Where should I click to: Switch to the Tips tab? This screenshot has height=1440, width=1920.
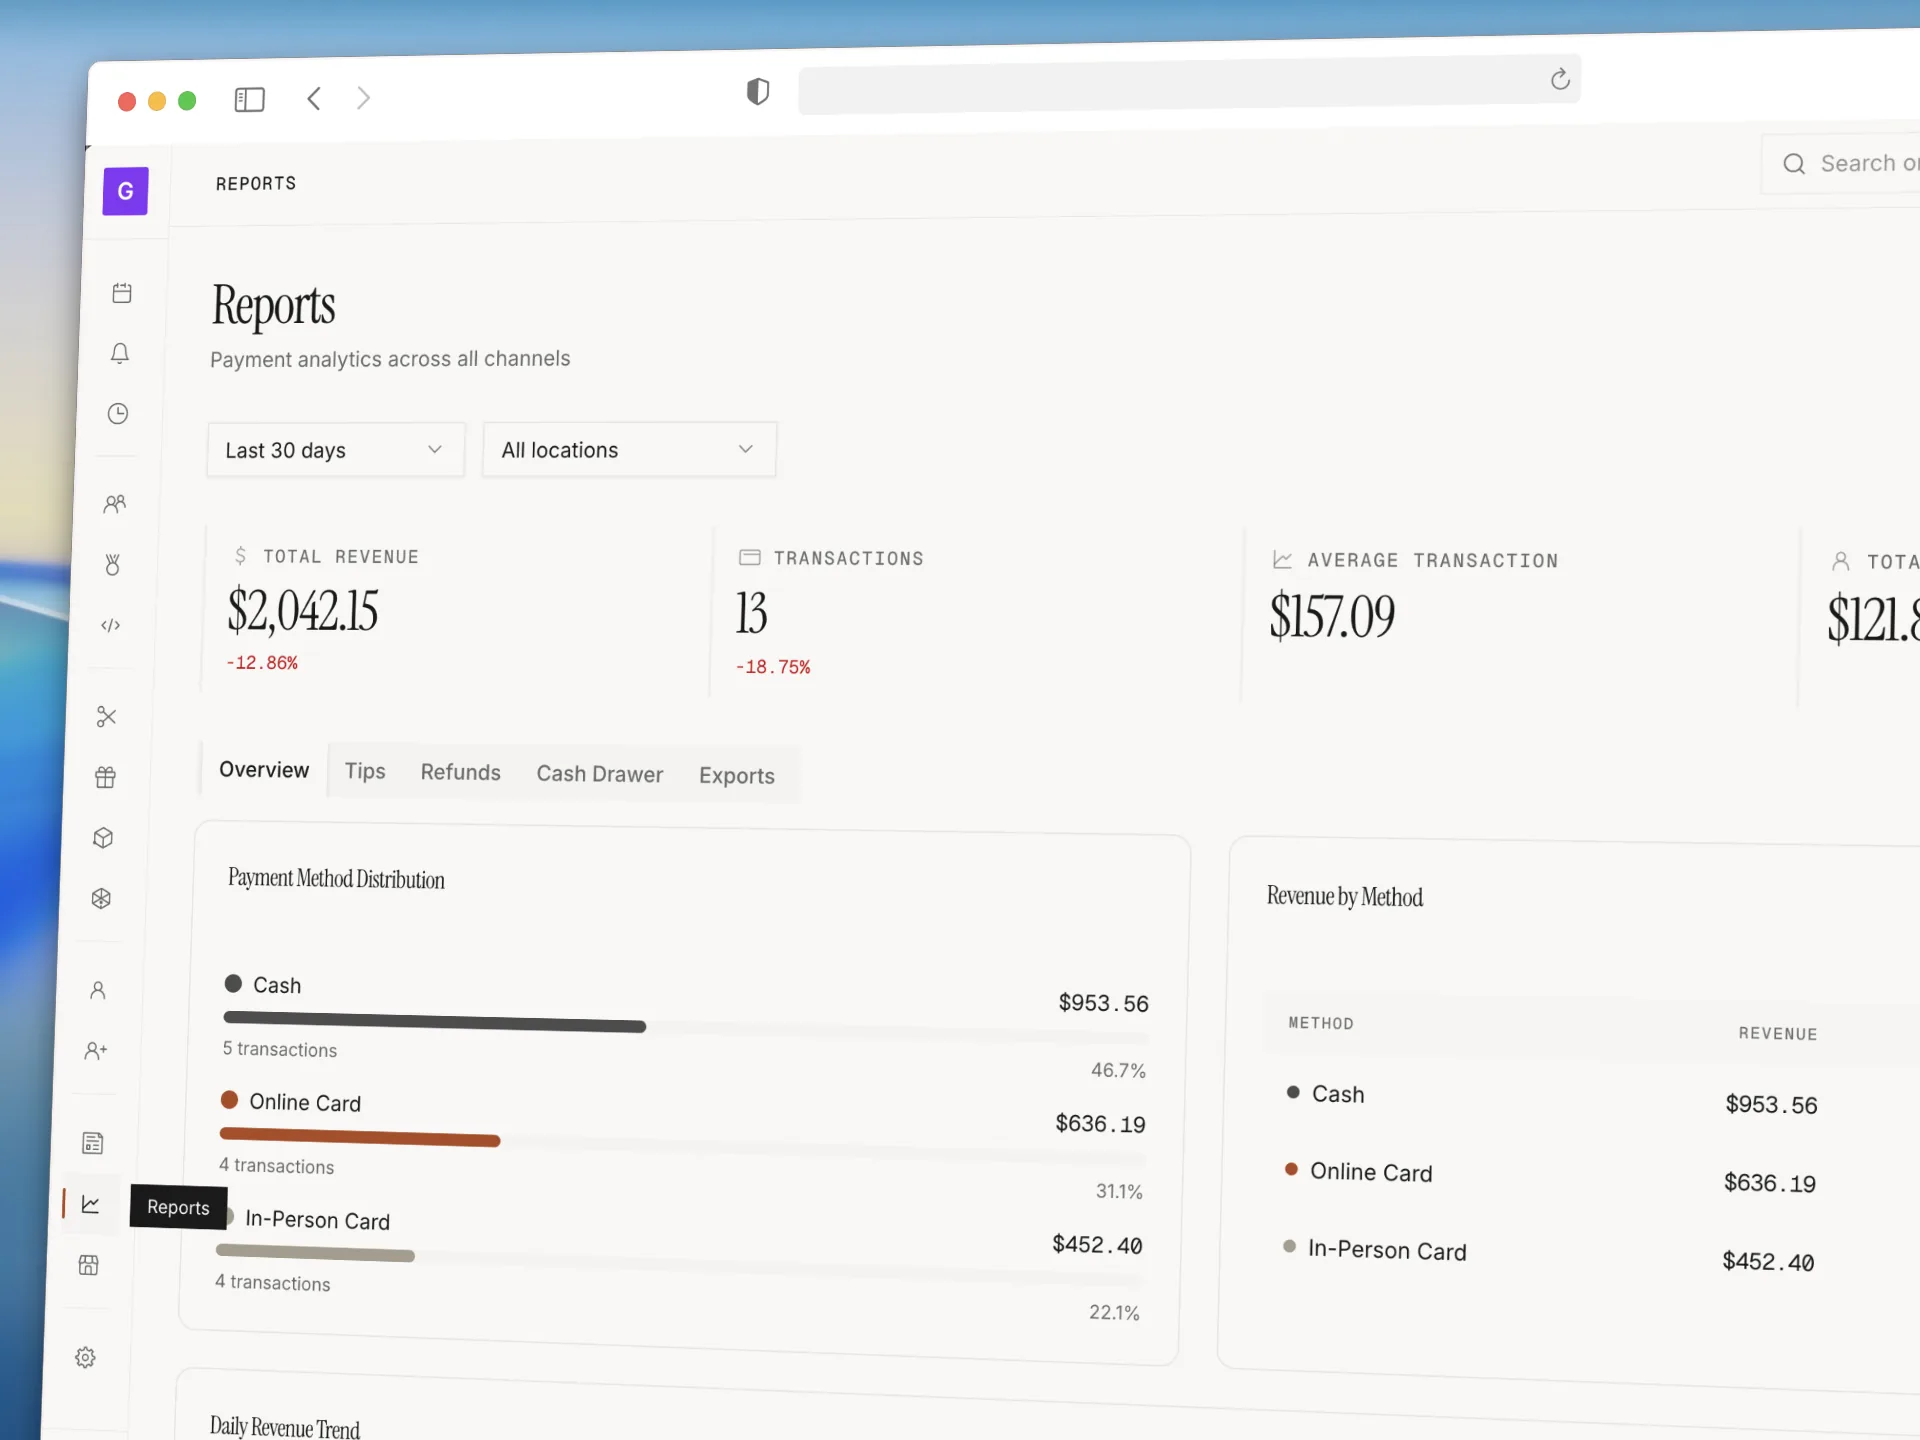(x=365, y=770)
